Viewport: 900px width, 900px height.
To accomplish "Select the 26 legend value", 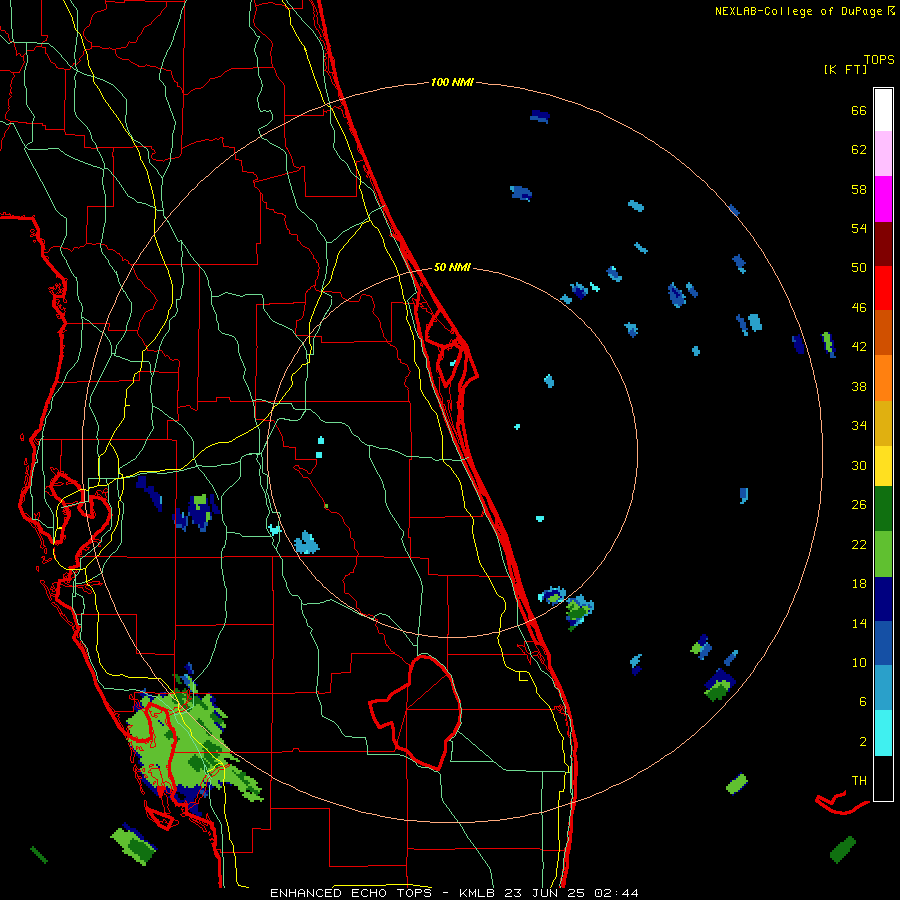I will pyautogui.click(x=859, y=505).
